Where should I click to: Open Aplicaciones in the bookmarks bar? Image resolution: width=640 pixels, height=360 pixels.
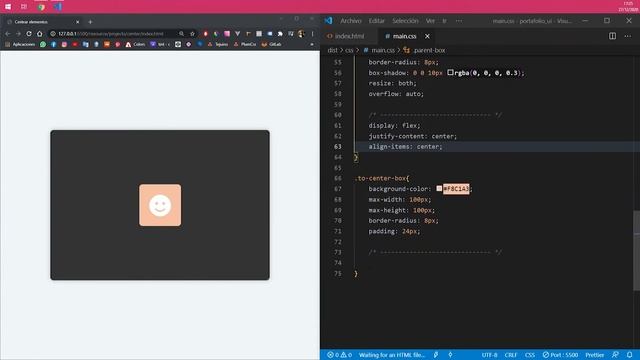click(20, 44)
